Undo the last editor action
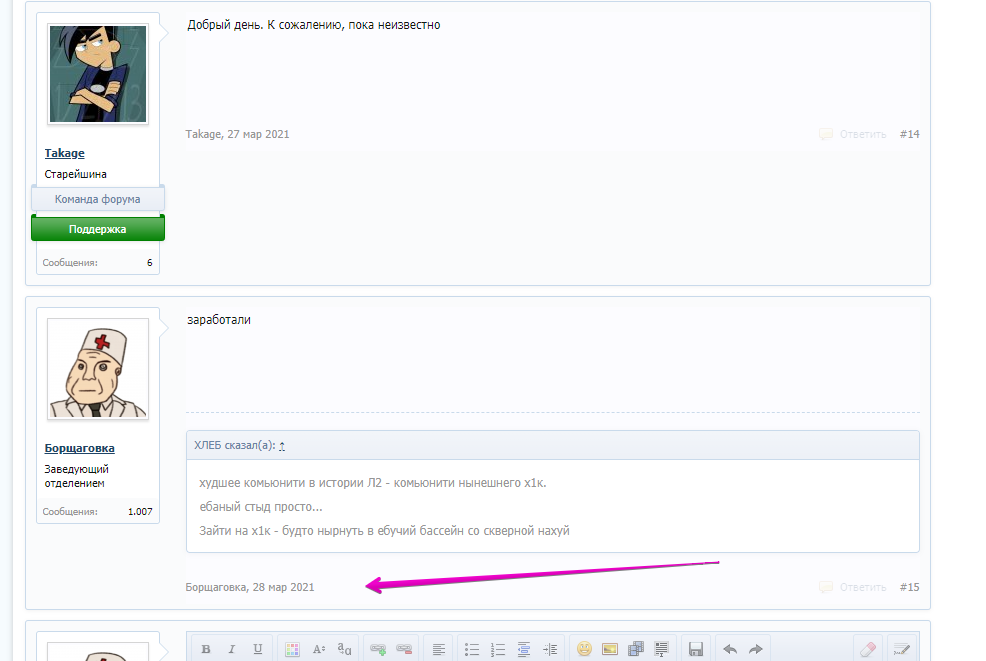Viewport: 986px width, 661px height. coord(730,649)
